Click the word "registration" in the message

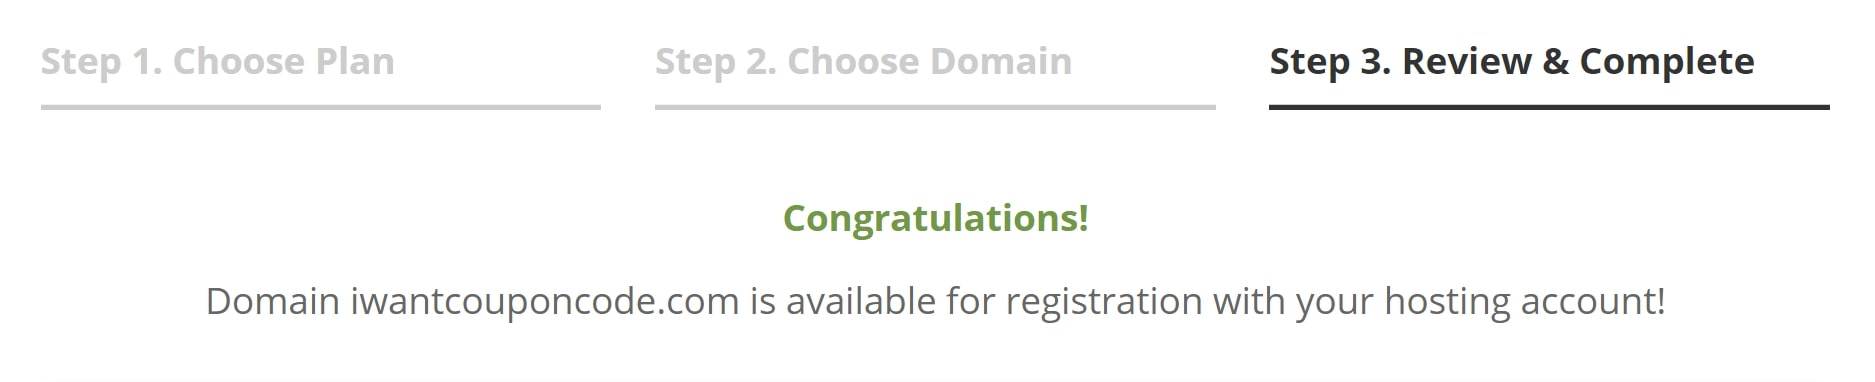point(1104,301)
